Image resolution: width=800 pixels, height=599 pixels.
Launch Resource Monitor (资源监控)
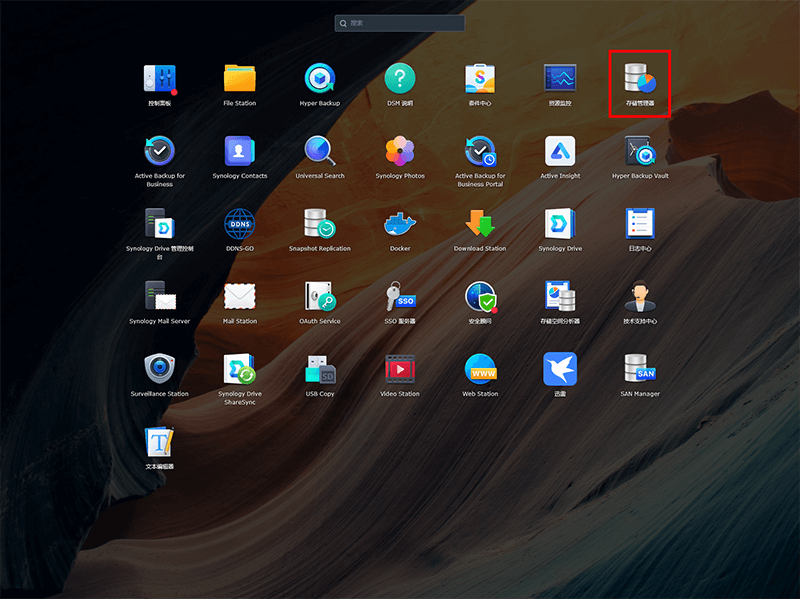pyautogui.click(x=560, y=79)
